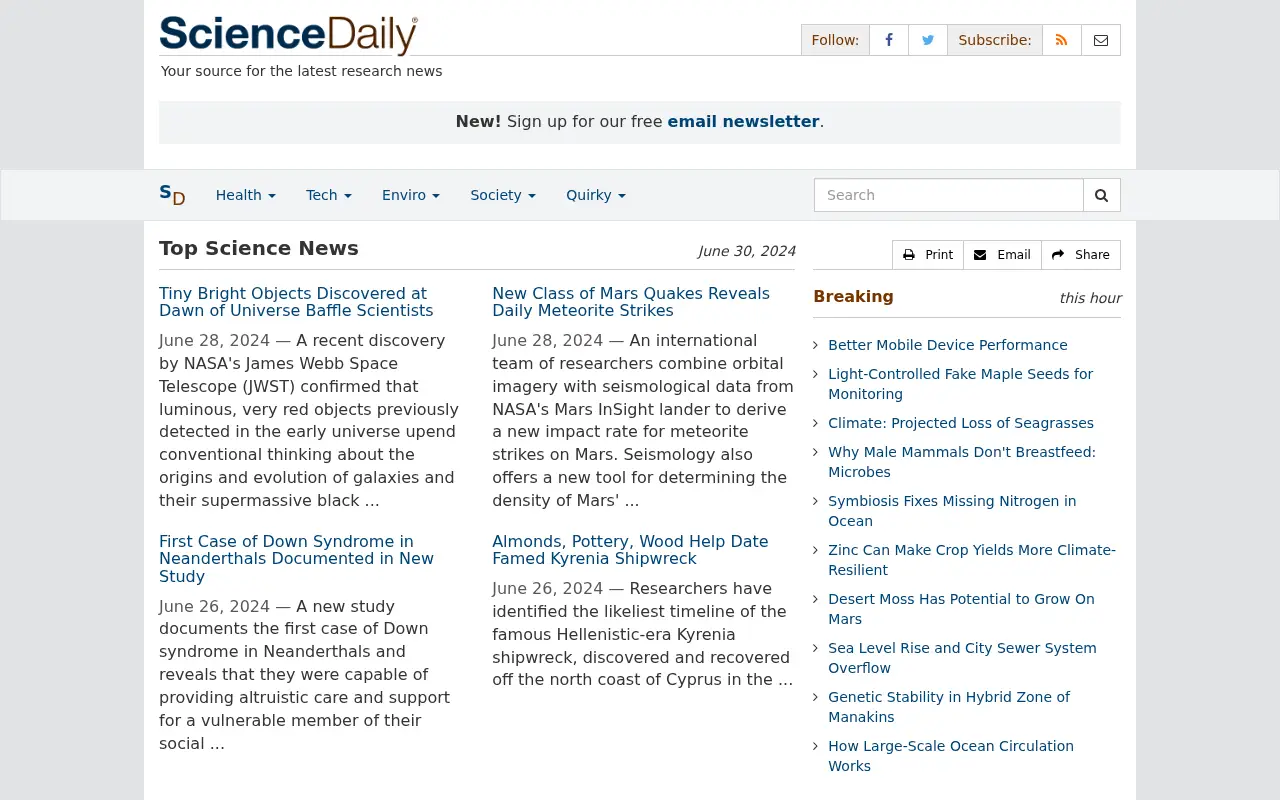Image resolution: width=1280 pixels, height=800 pixels.
Task: Open Zinc Can Make Crop Yields headline
Action: click(972, 560)
